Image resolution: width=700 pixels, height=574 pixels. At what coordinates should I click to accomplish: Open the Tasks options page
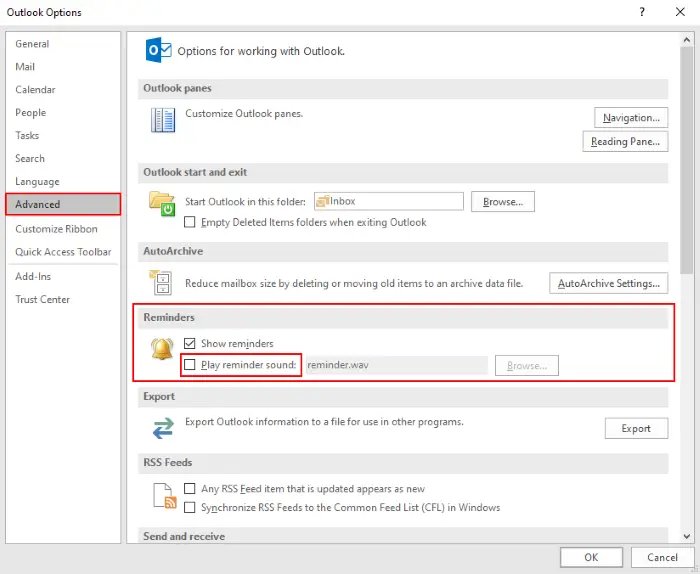[x=63, y=135]
